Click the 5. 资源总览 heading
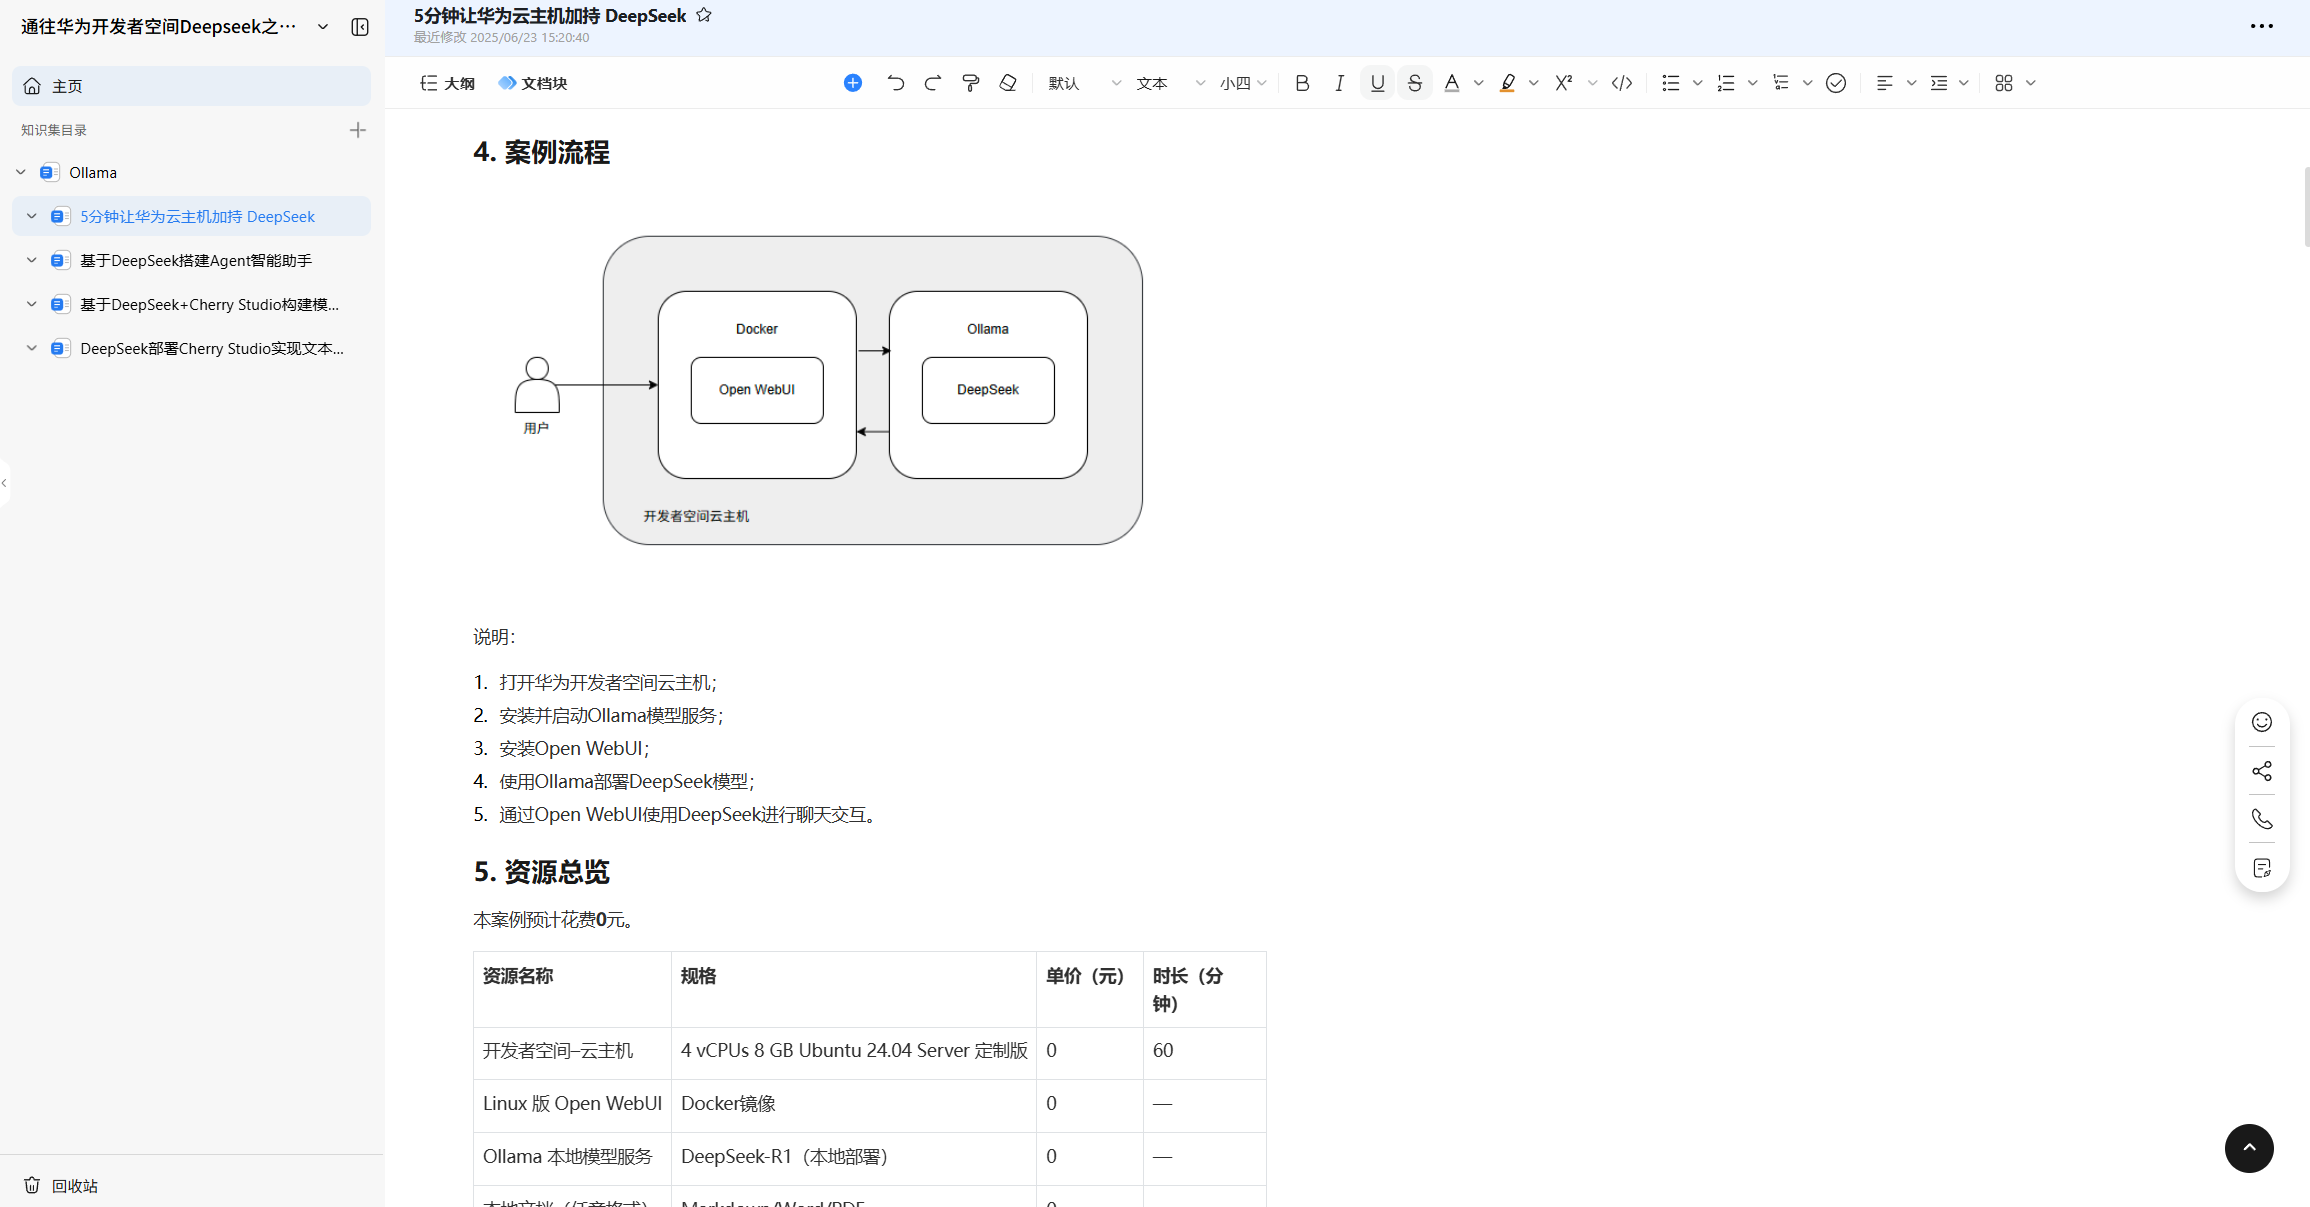The width and height of the screenshot is (2310, 1207). pos(541,872)
